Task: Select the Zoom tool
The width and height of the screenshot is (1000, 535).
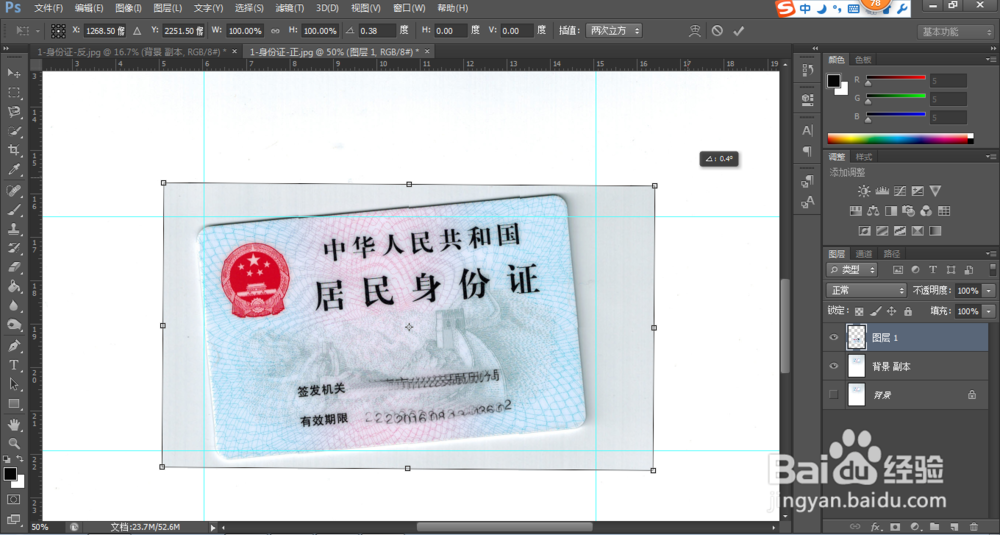Action: (14, 443)
